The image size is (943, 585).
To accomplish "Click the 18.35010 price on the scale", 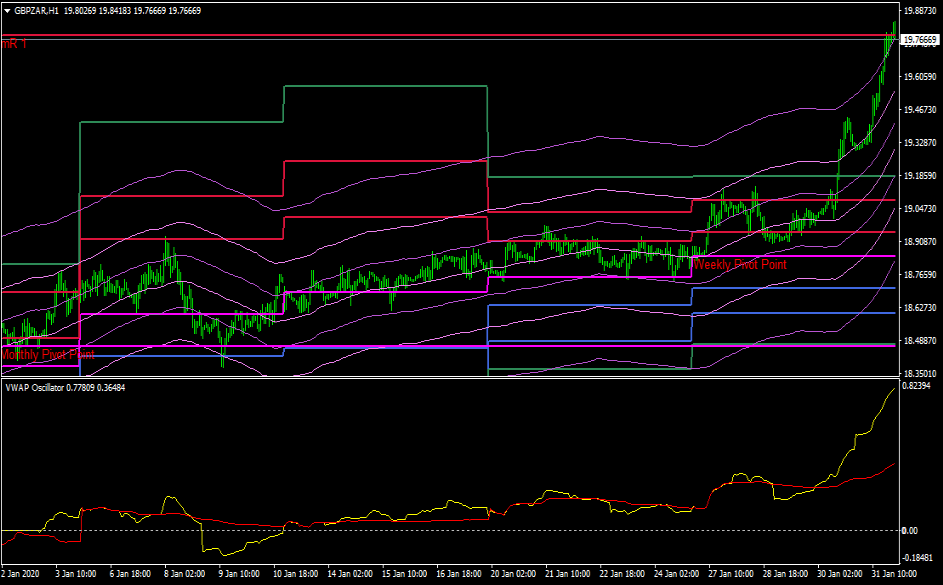I will click(918, 374).
